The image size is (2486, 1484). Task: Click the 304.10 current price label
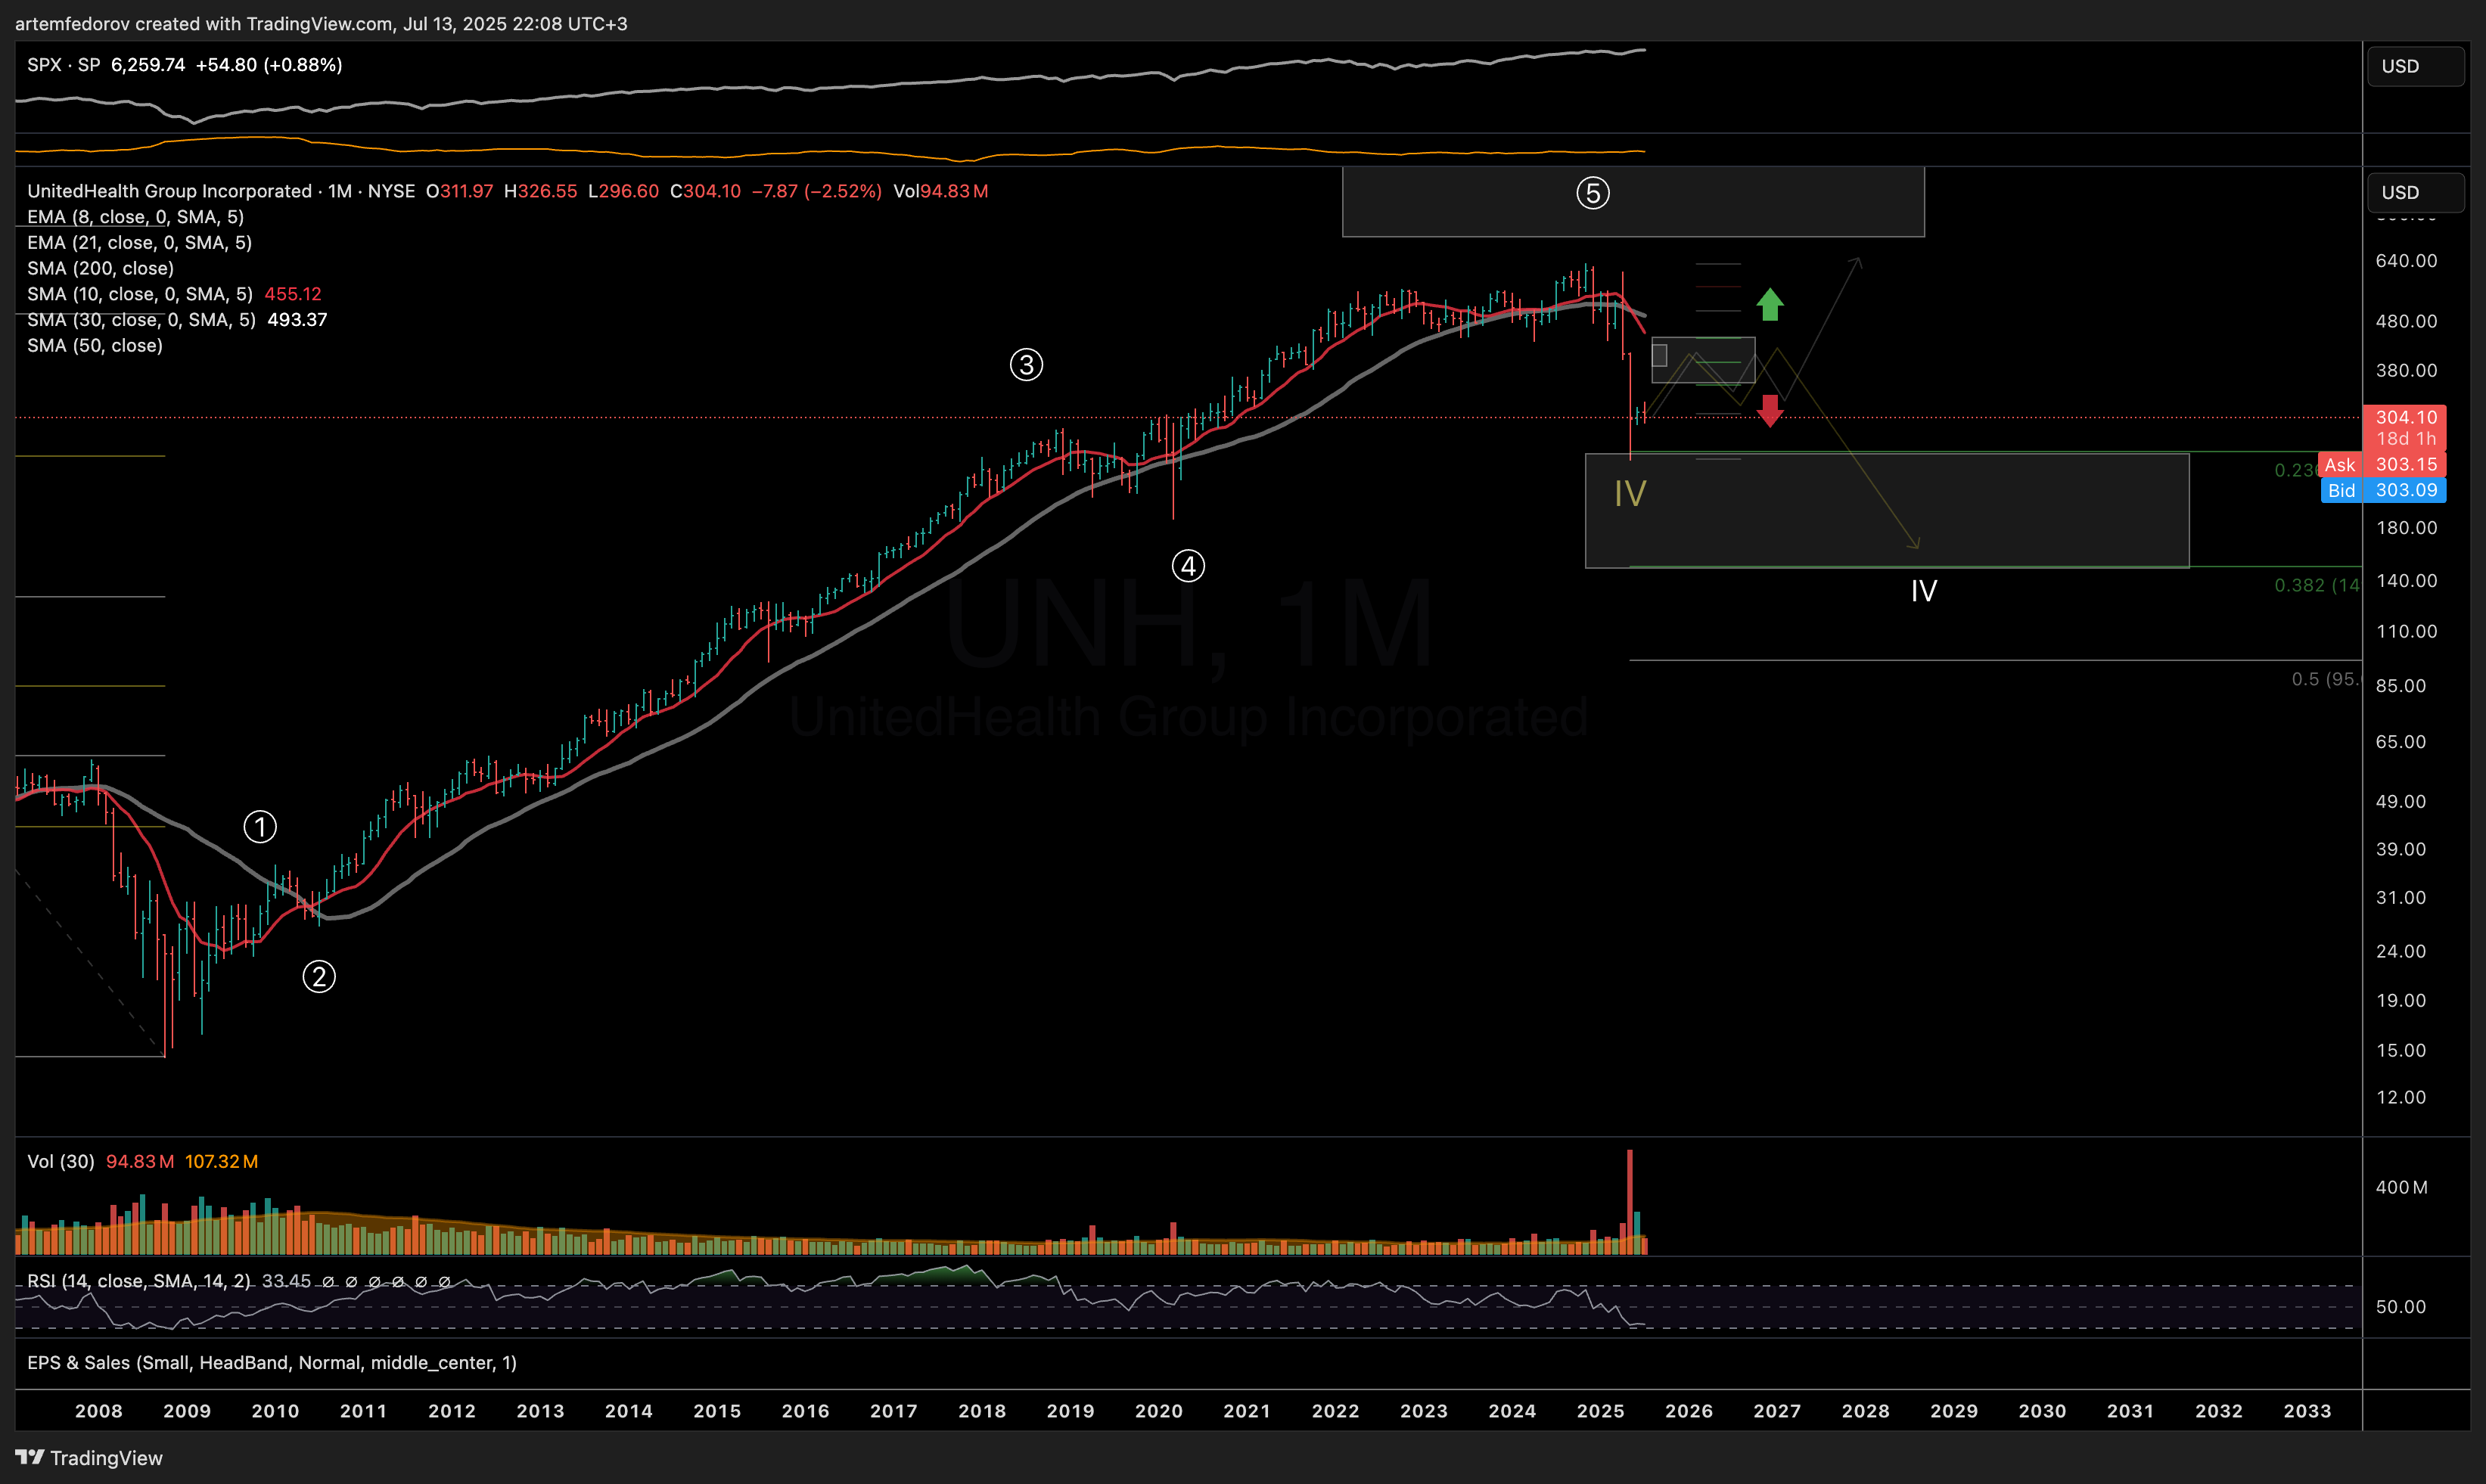point(2405,417)
